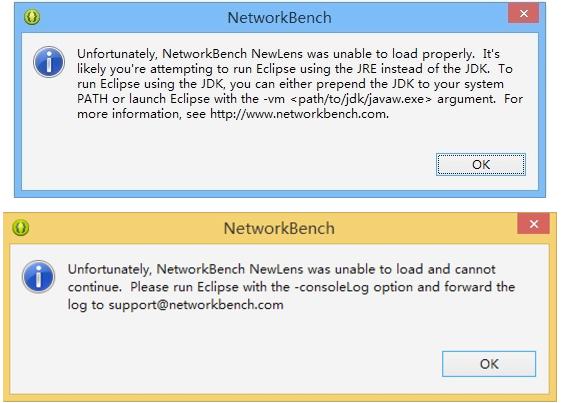Click the <path/to/jdk/javaw.exe> argument text

[361, 99]
